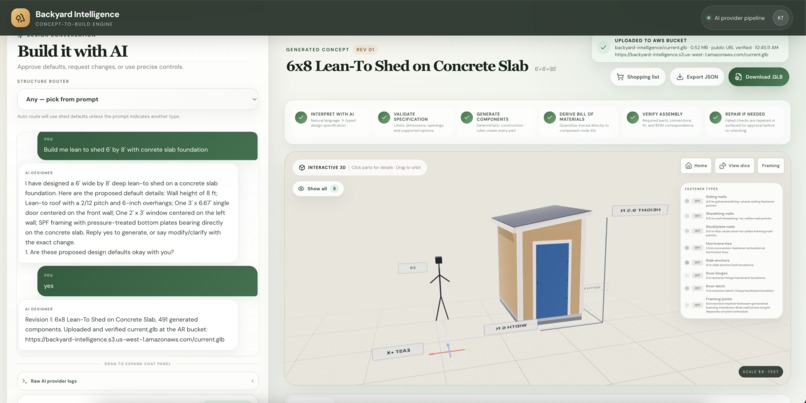
Task: Click the WIDTH dimension label in viewport
Action: click(510, 327)
